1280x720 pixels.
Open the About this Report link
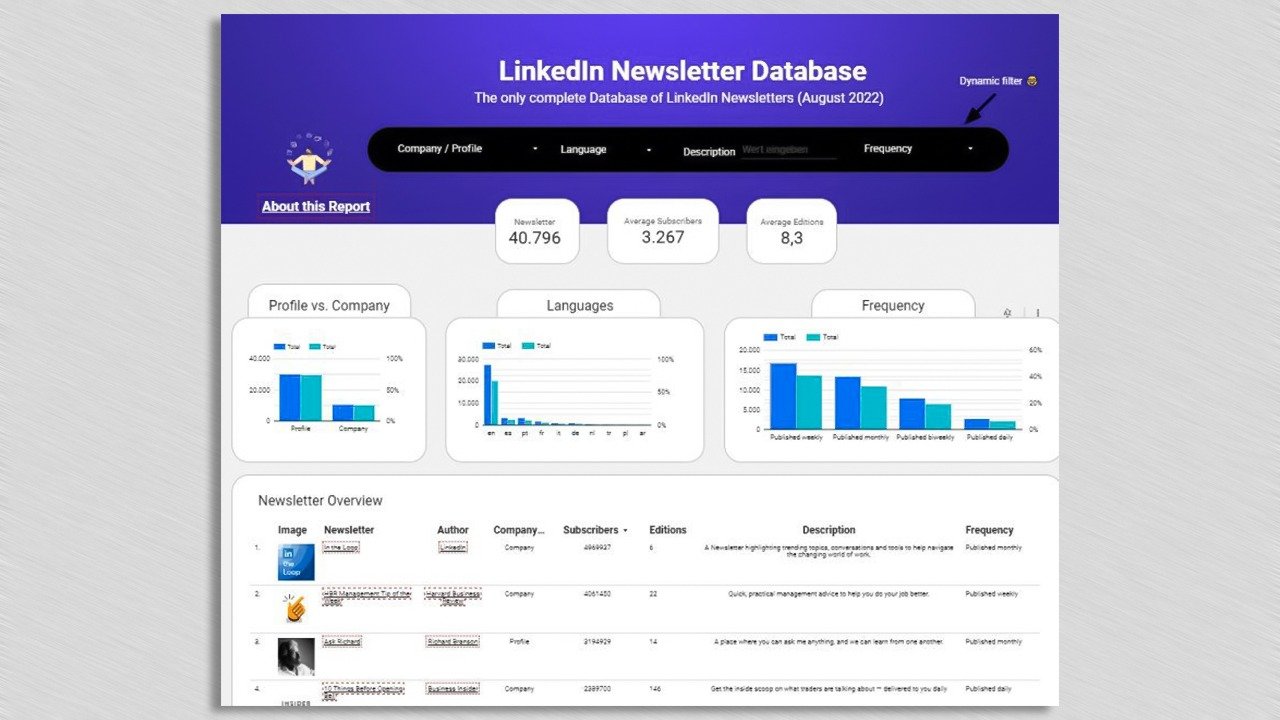316,207
